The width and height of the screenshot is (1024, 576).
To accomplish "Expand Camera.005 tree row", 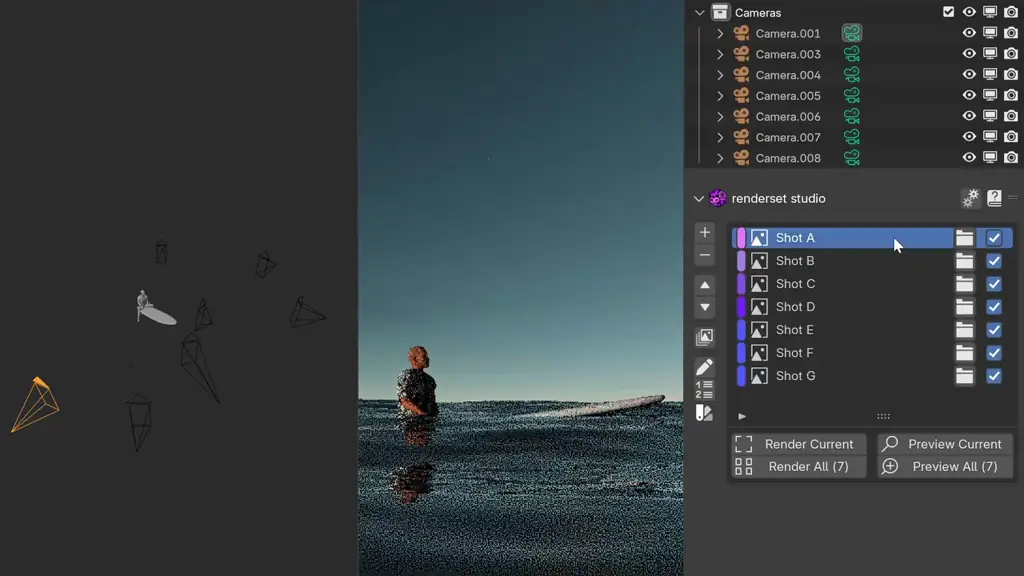I will coord(720,96).
